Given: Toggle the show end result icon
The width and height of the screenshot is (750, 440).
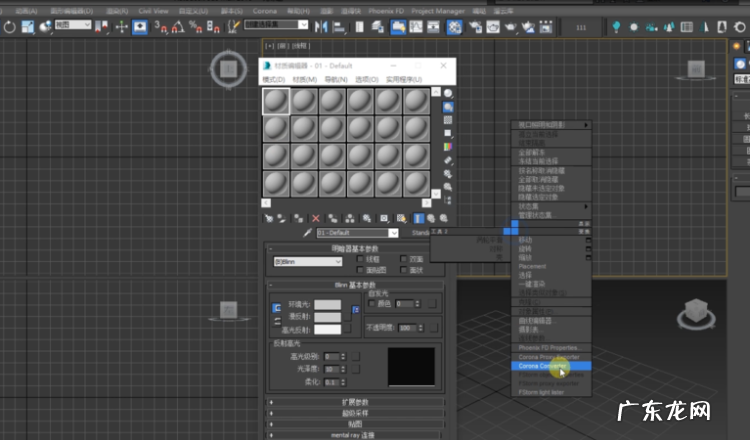Looking at the screenshot, I should [419, 219].
